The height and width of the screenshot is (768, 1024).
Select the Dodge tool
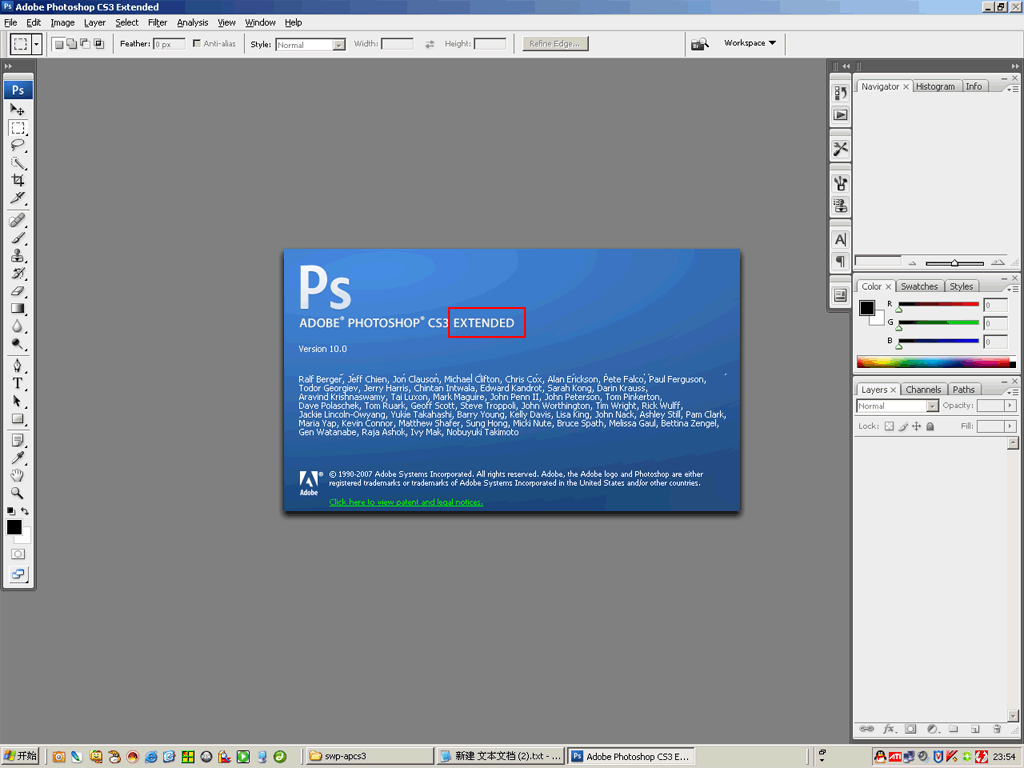click(x=18, y=344)
